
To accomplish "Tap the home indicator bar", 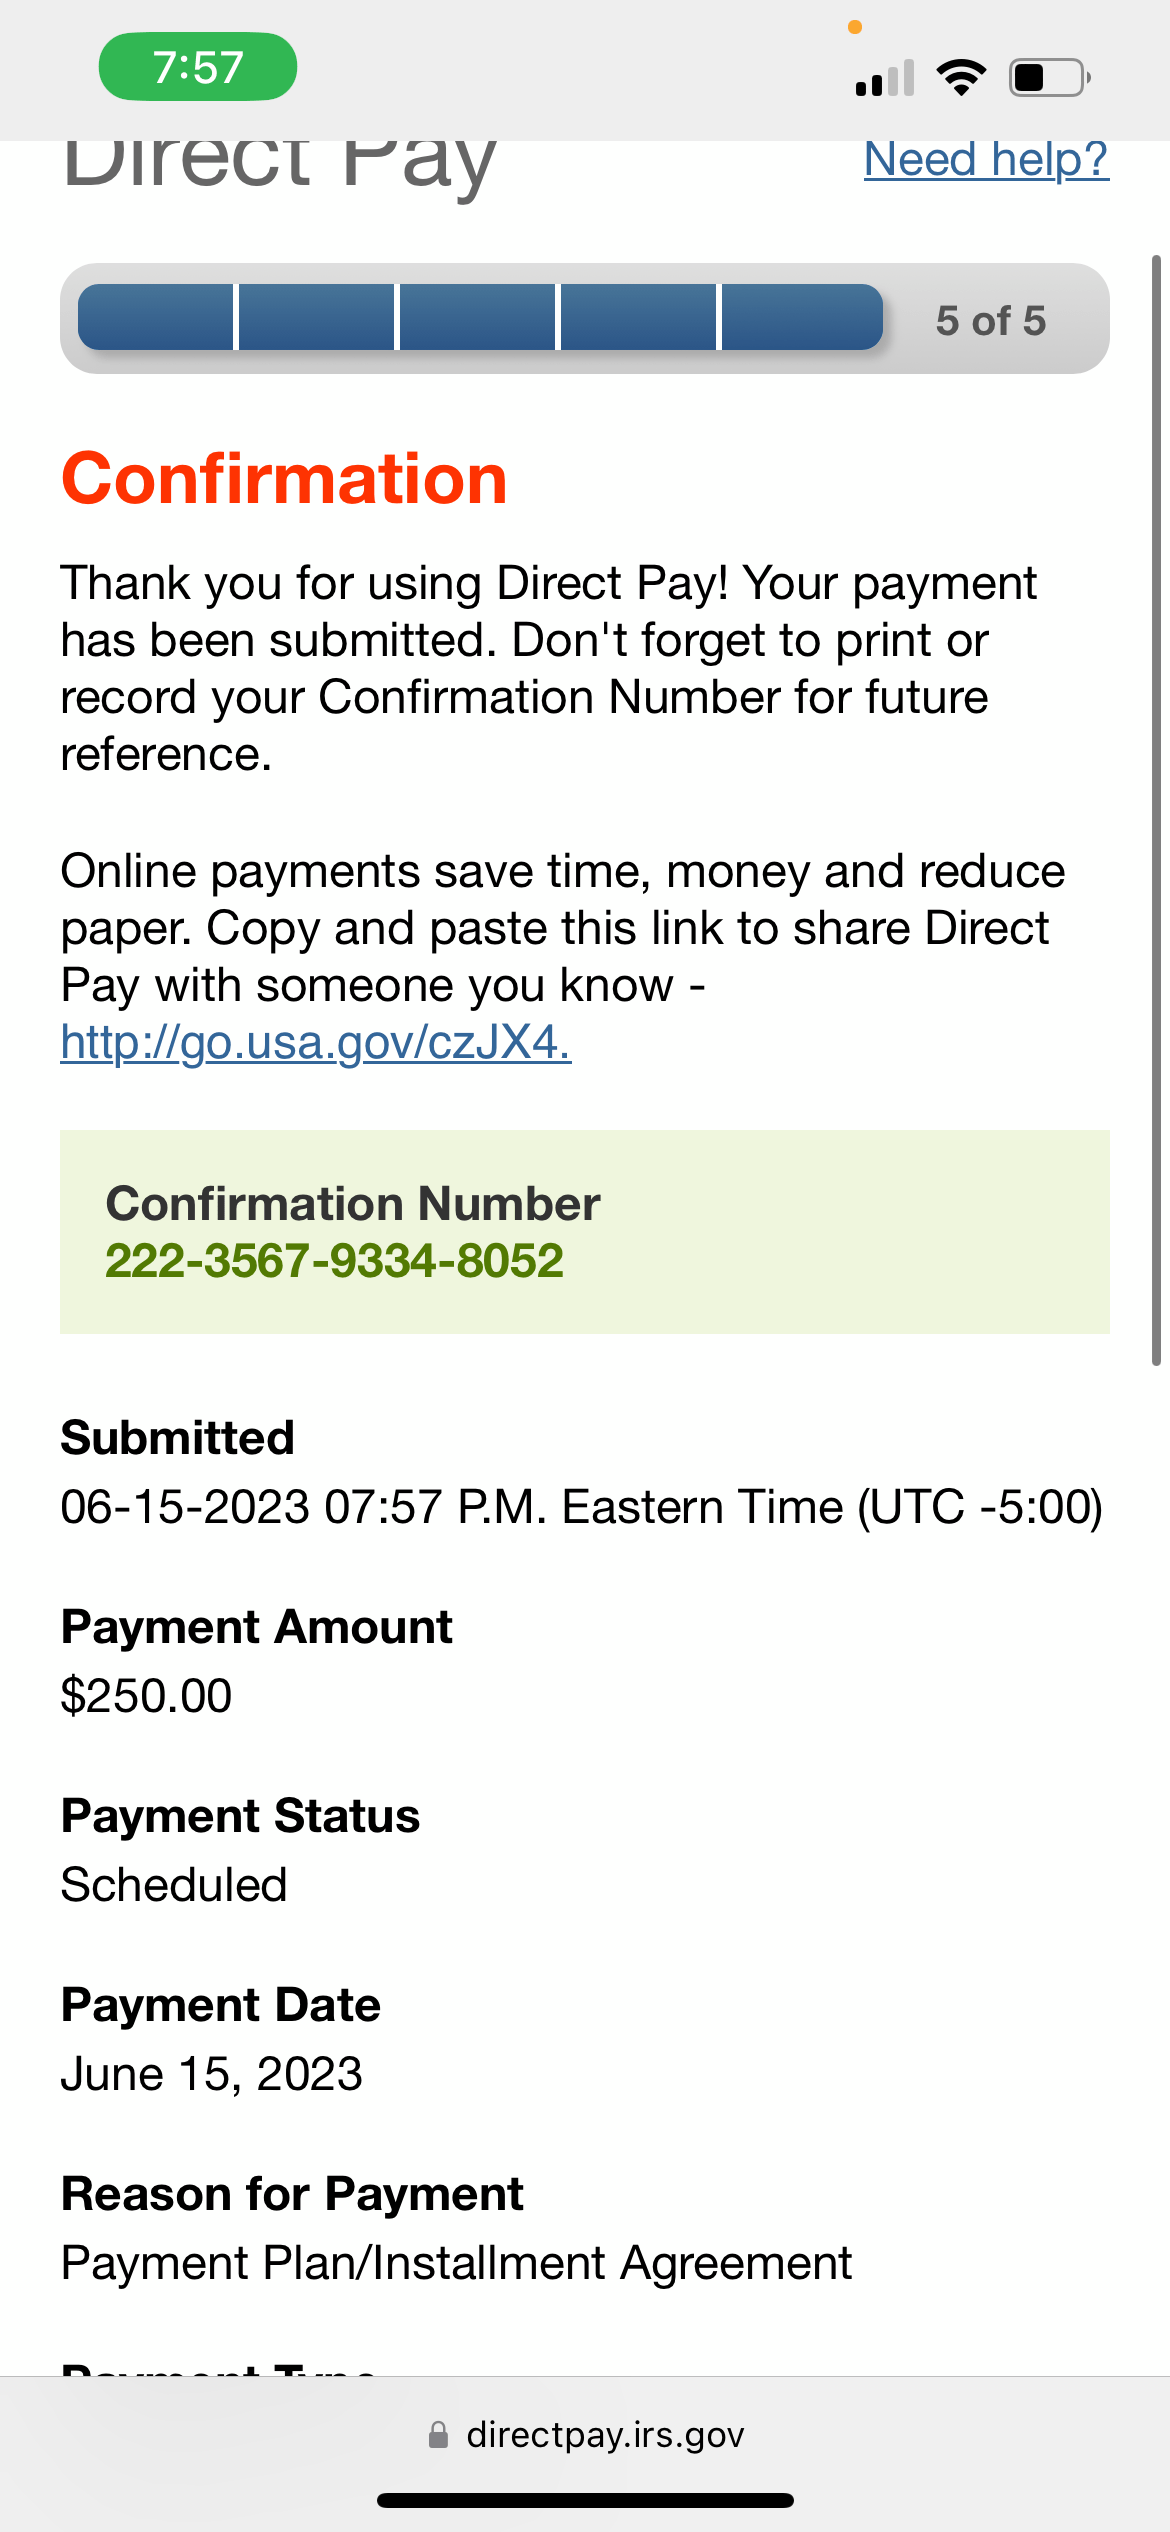I will click(585, 2500).
